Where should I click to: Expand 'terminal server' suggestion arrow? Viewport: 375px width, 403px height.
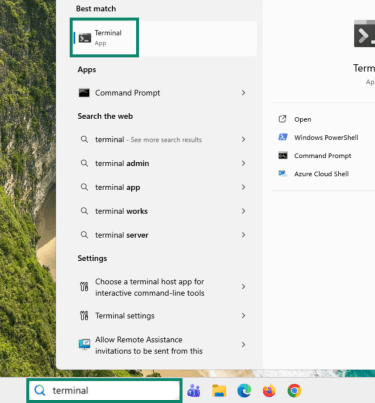pyautogui.click(x=243, y=235)
